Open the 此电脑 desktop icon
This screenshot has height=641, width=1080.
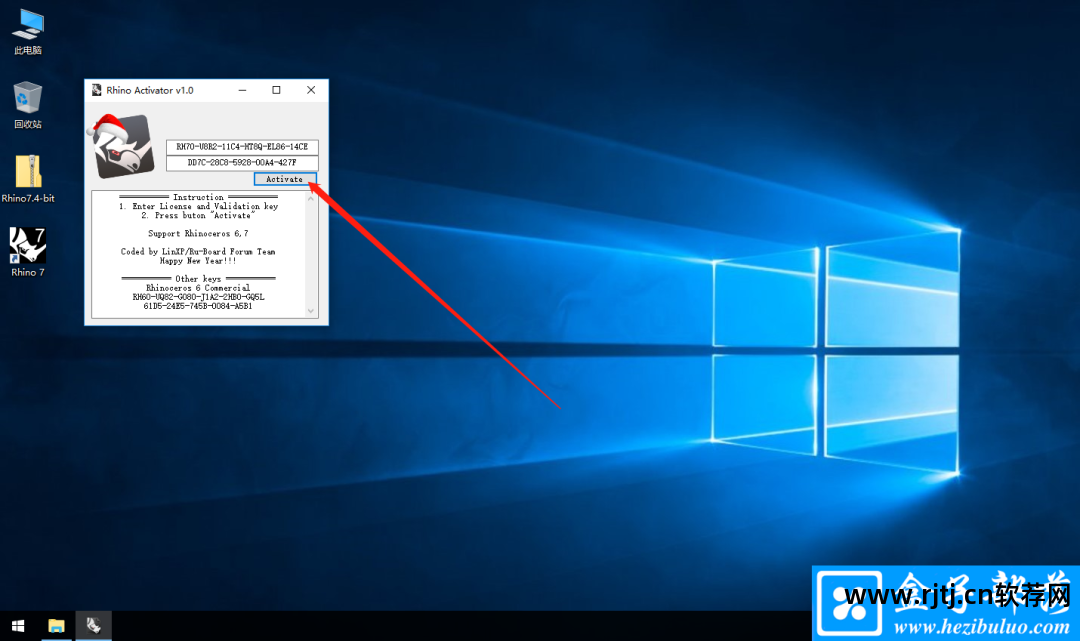pyautogui.click(x=28, y=32)
